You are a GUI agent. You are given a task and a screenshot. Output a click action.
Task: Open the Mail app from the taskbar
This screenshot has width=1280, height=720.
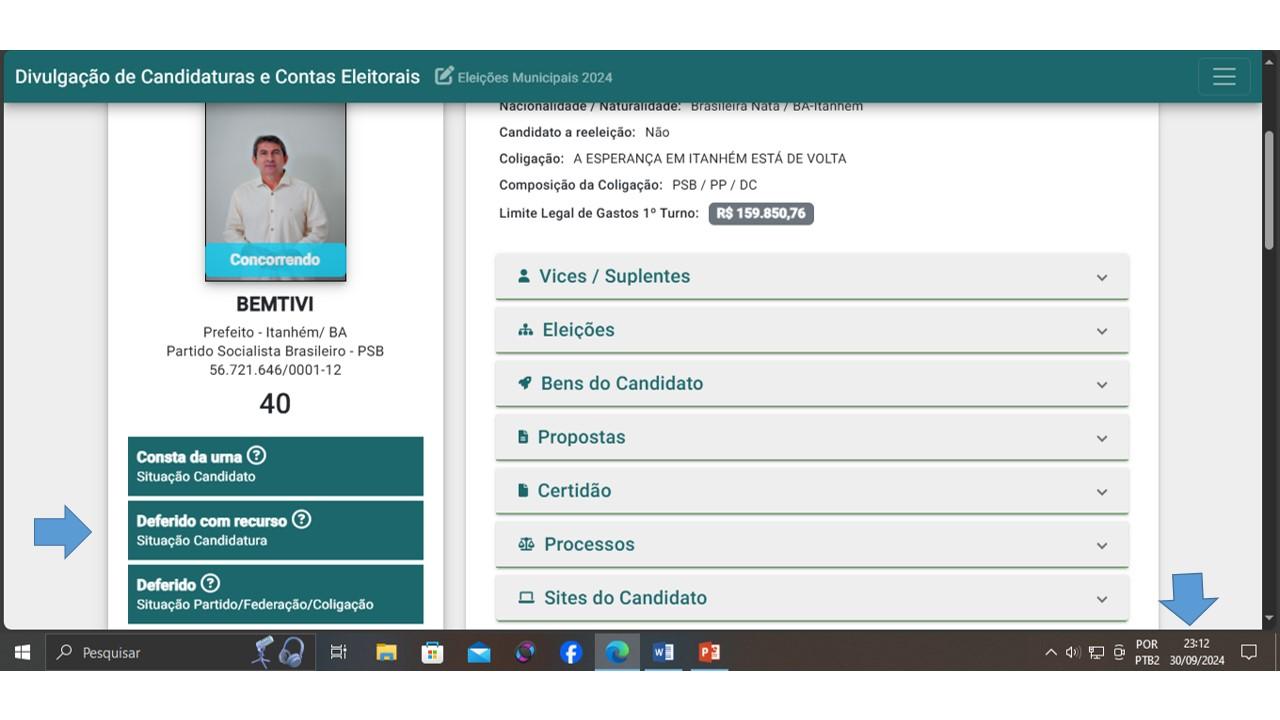[479, 652]
